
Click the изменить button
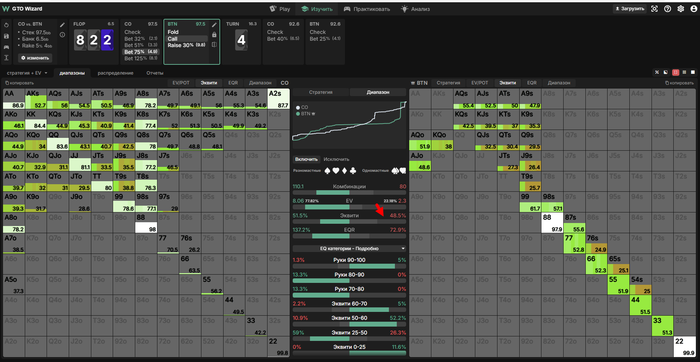coord(35,58)
